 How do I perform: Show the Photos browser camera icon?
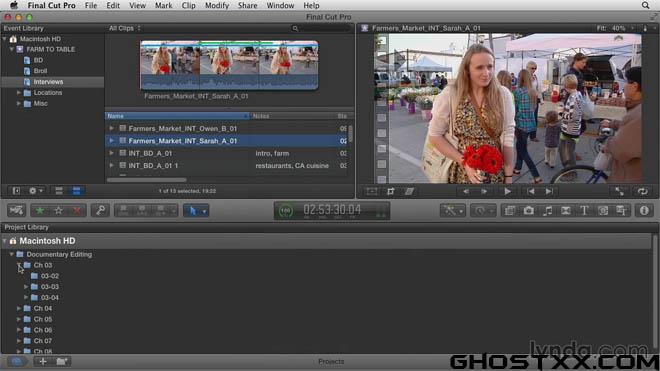pos(529,210)
